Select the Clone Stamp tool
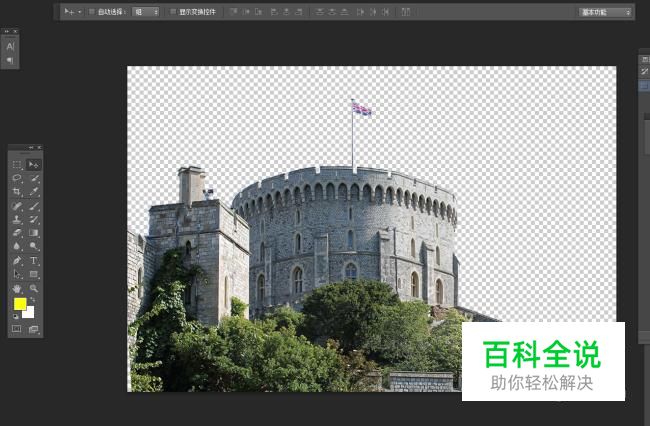The image size is (650, 426). click(x=17, y=219)
